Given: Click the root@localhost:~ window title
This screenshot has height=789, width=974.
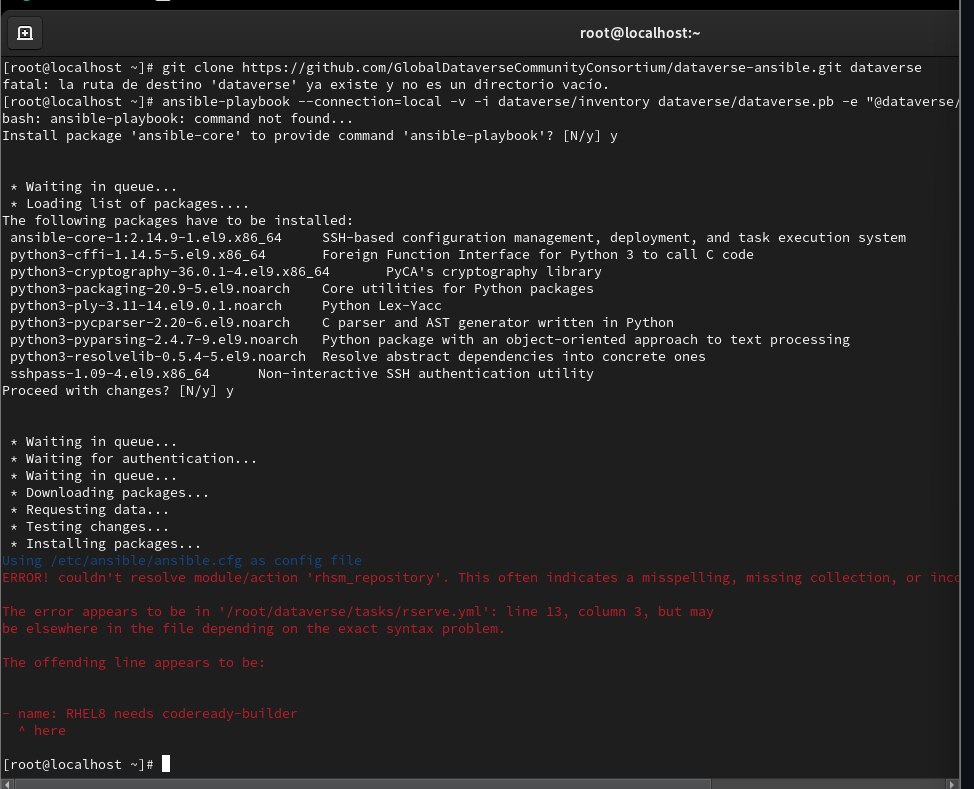Looking at the screenshot, I should [640, 33].
